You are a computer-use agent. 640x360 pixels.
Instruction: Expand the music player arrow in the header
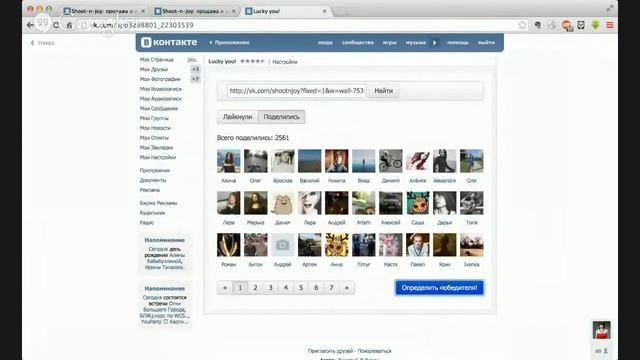(434, 42)
